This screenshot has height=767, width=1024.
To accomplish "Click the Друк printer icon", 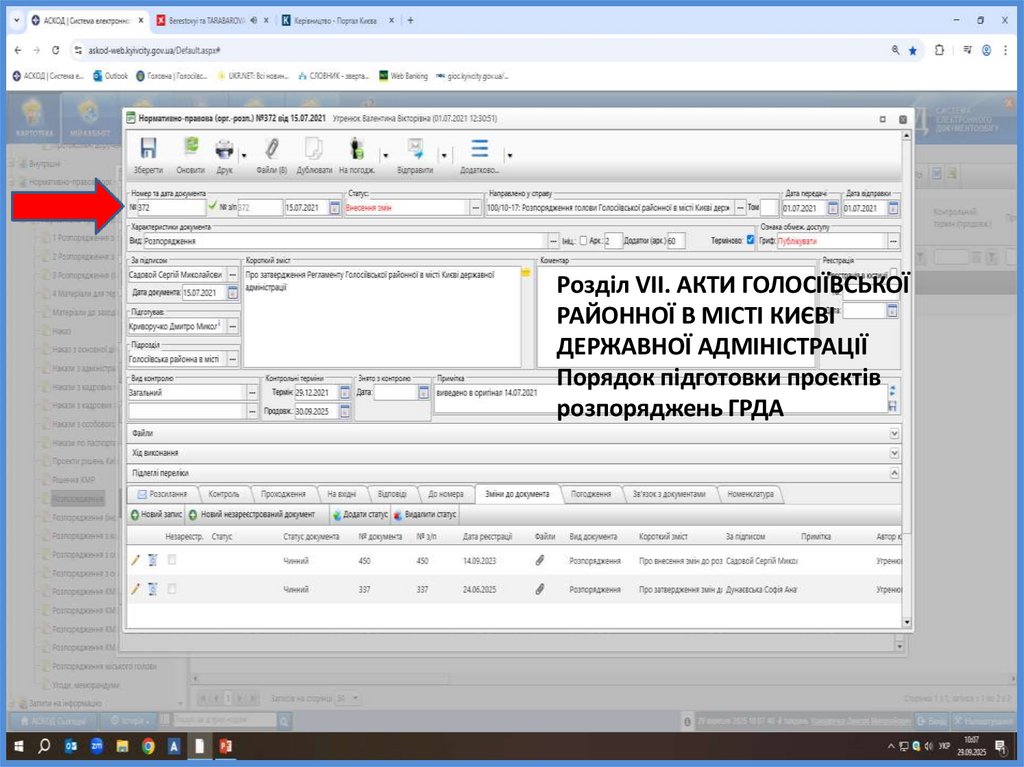I will (x=224, y=151).
